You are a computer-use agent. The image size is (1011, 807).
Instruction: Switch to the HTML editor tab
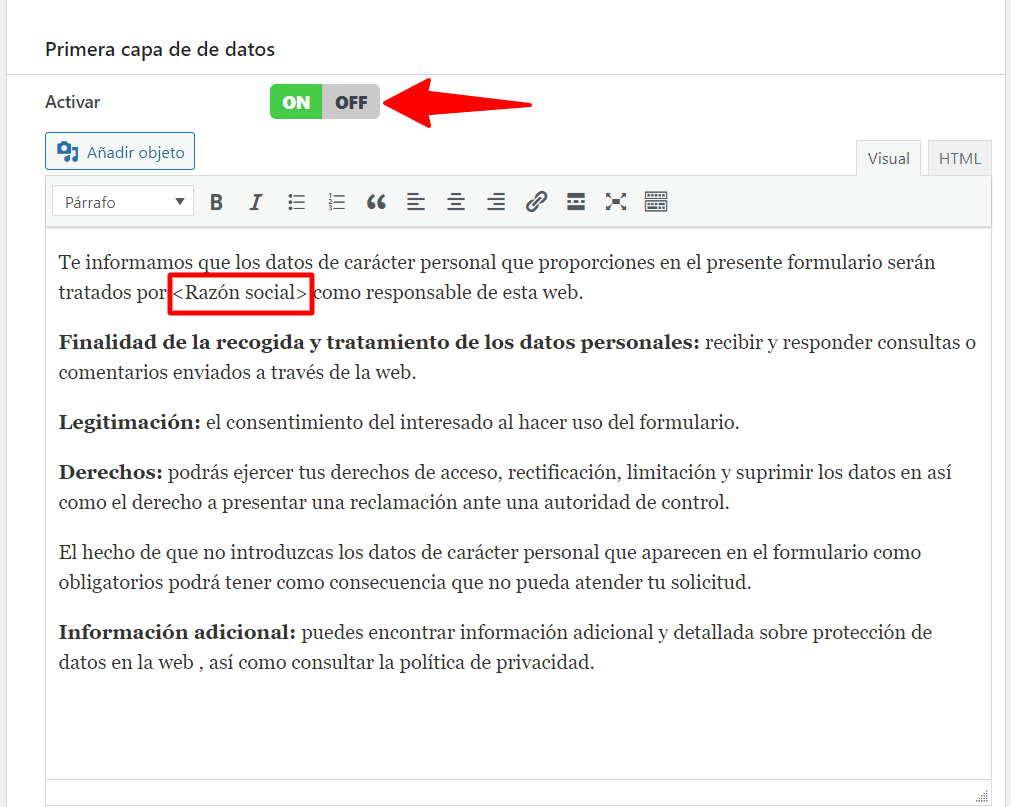pos(959,159)
